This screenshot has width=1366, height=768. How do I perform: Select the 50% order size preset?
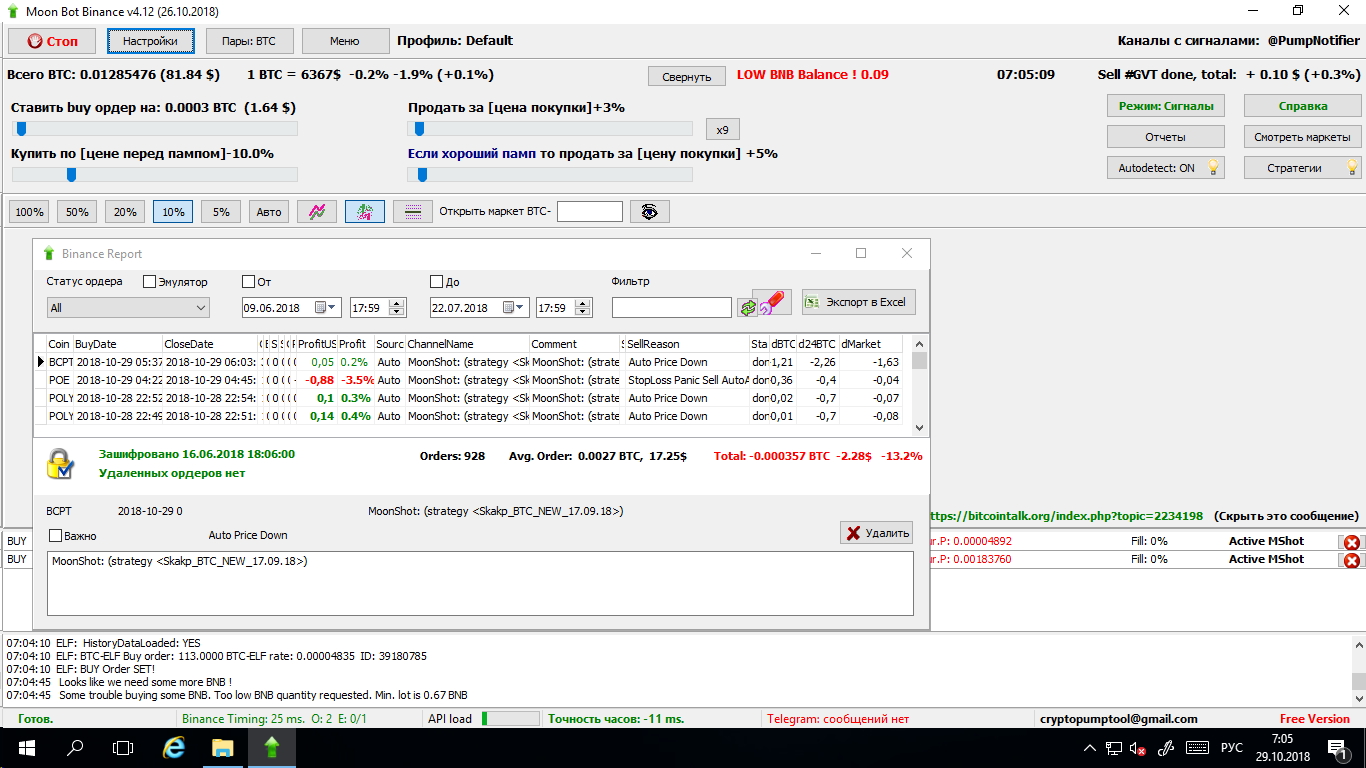77,212
